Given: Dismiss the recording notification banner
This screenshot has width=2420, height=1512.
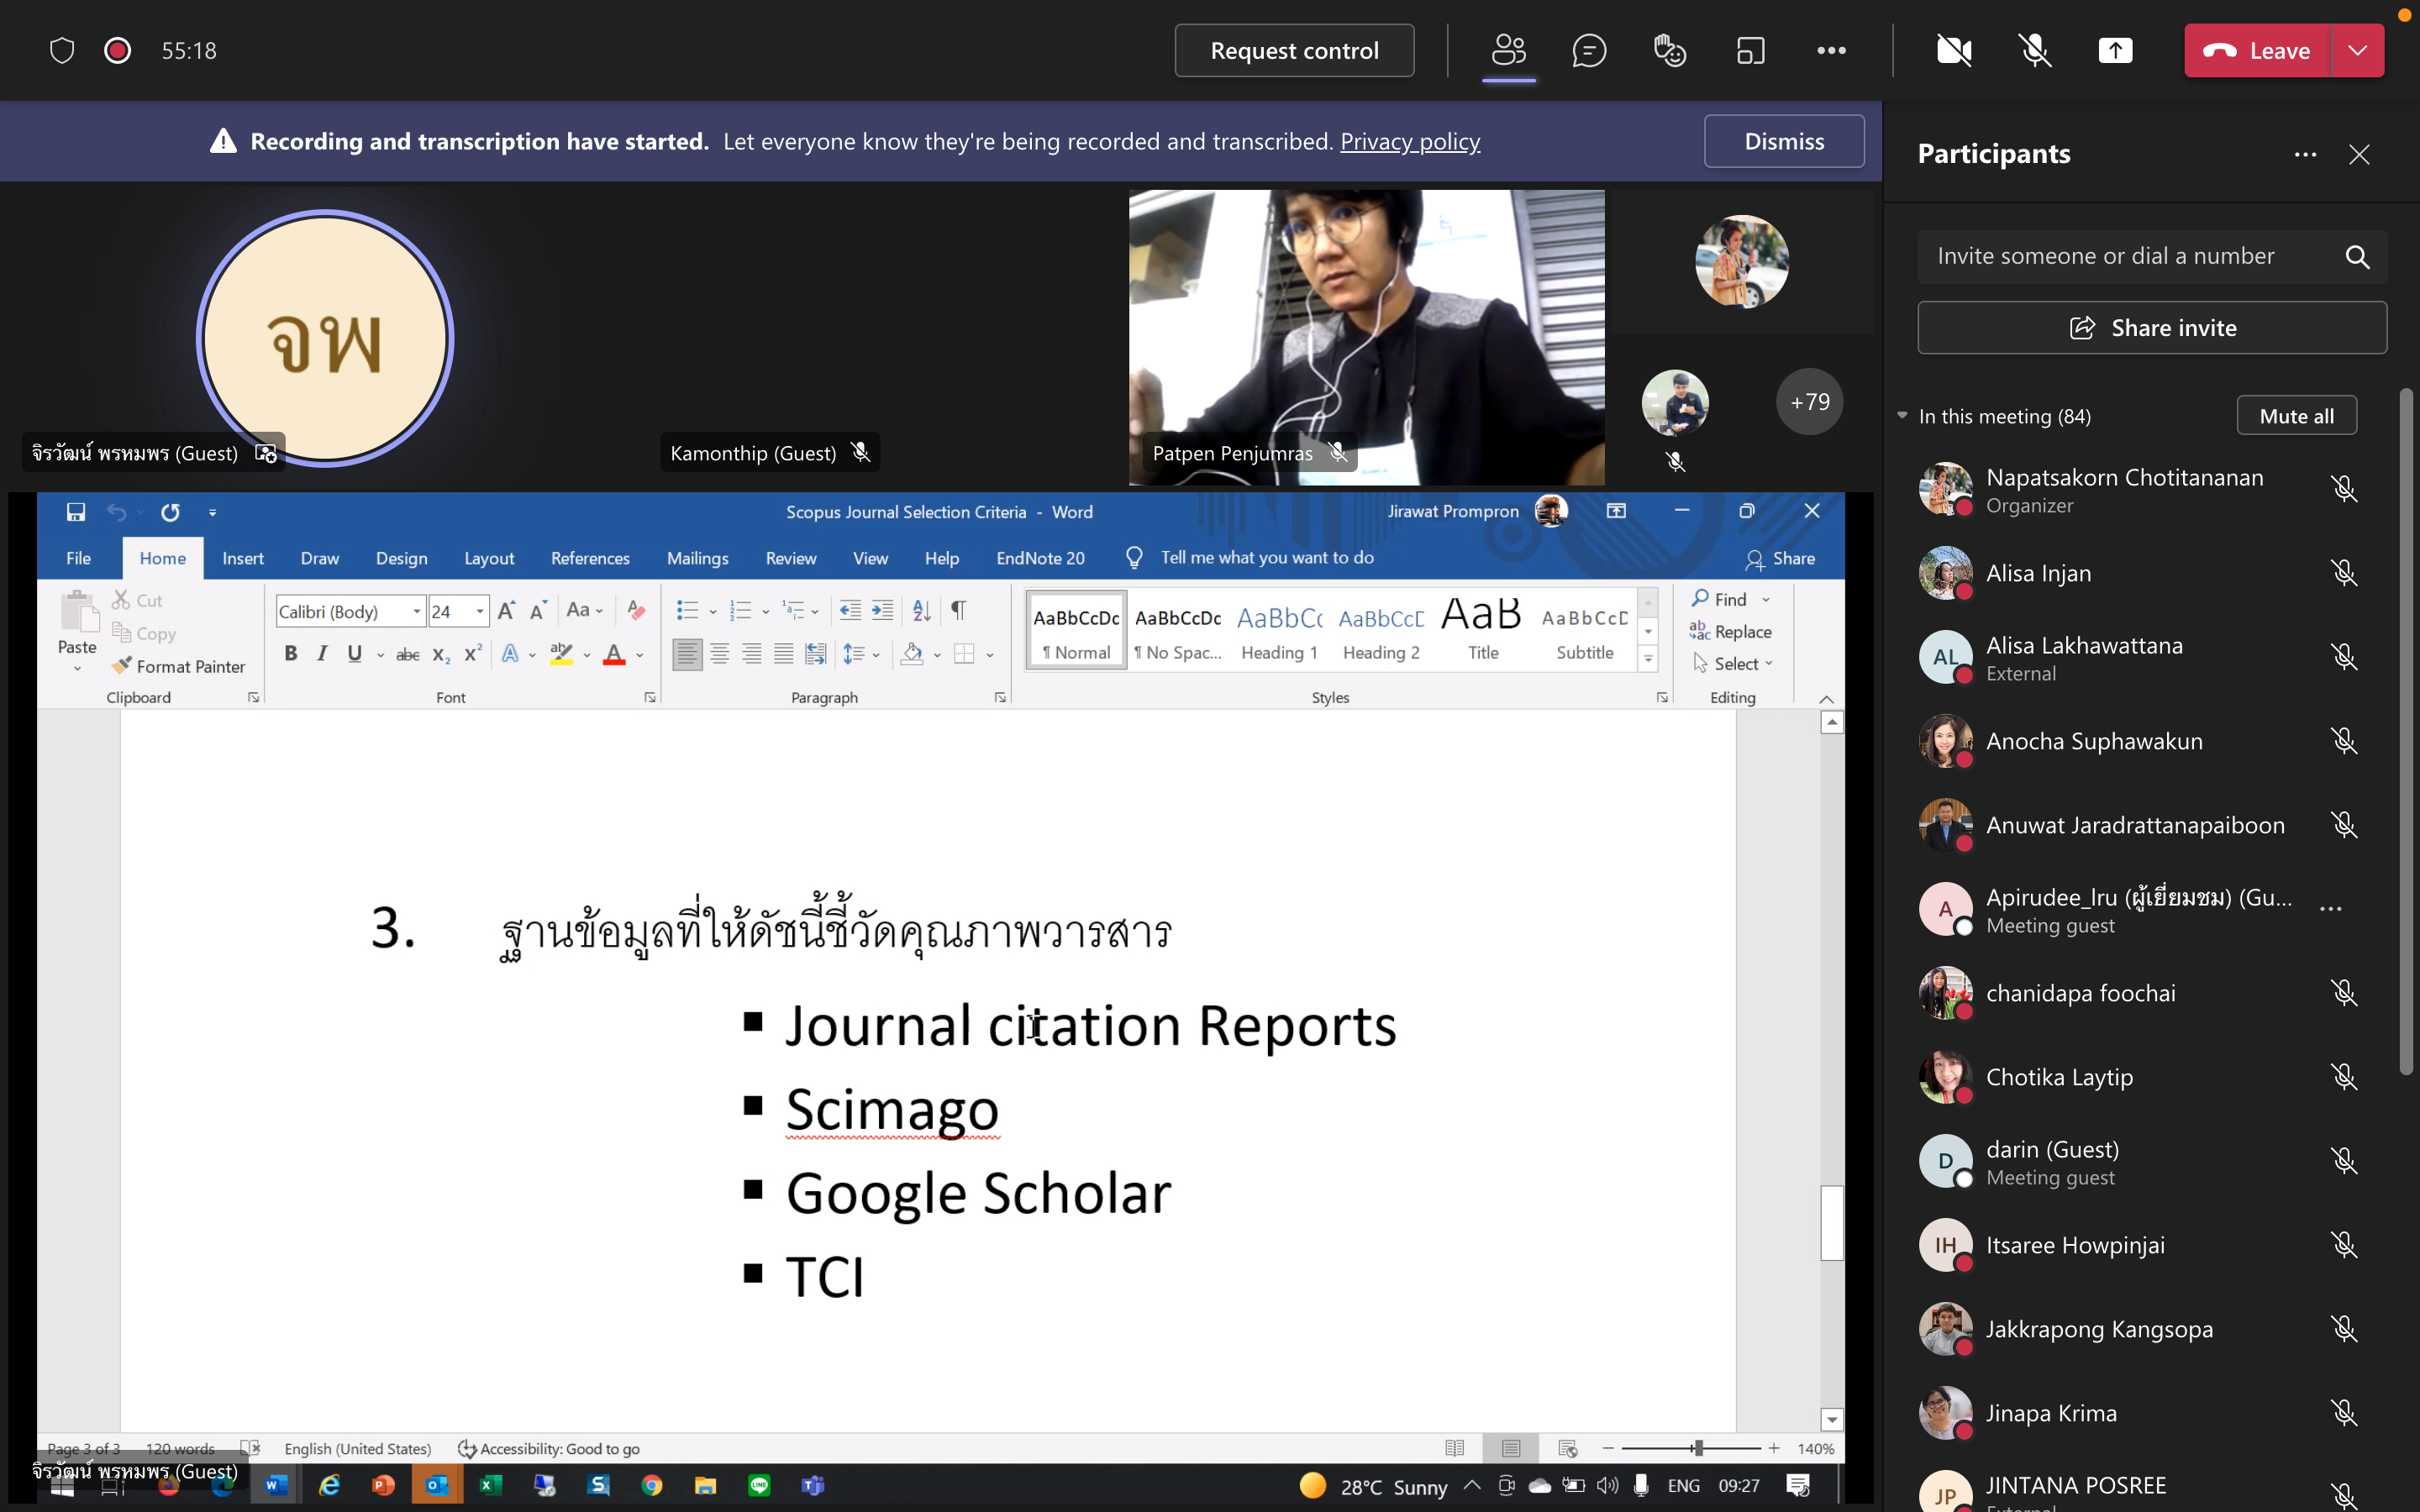Looking at the screenshot, I should tap(1784, 141).
